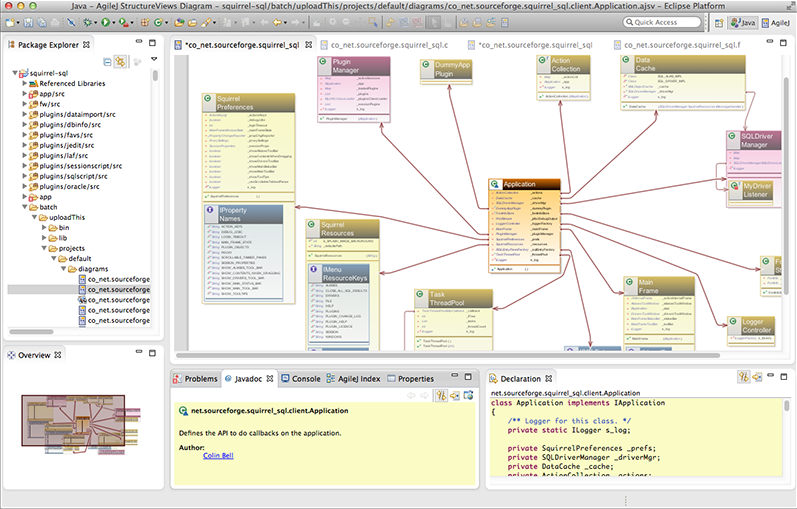Screen dimensions: 797x509
Task: Click Run External Tools icon
Action: pos(124,22)
